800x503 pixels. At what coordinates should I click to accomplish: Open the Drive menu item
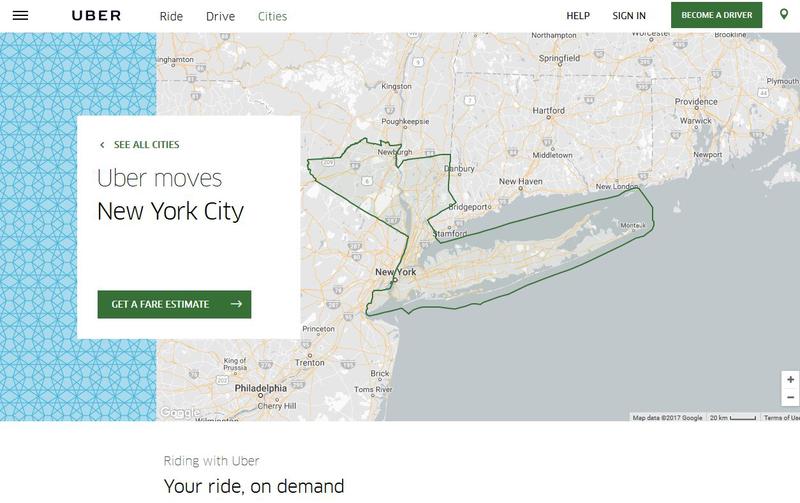[220, 16]
